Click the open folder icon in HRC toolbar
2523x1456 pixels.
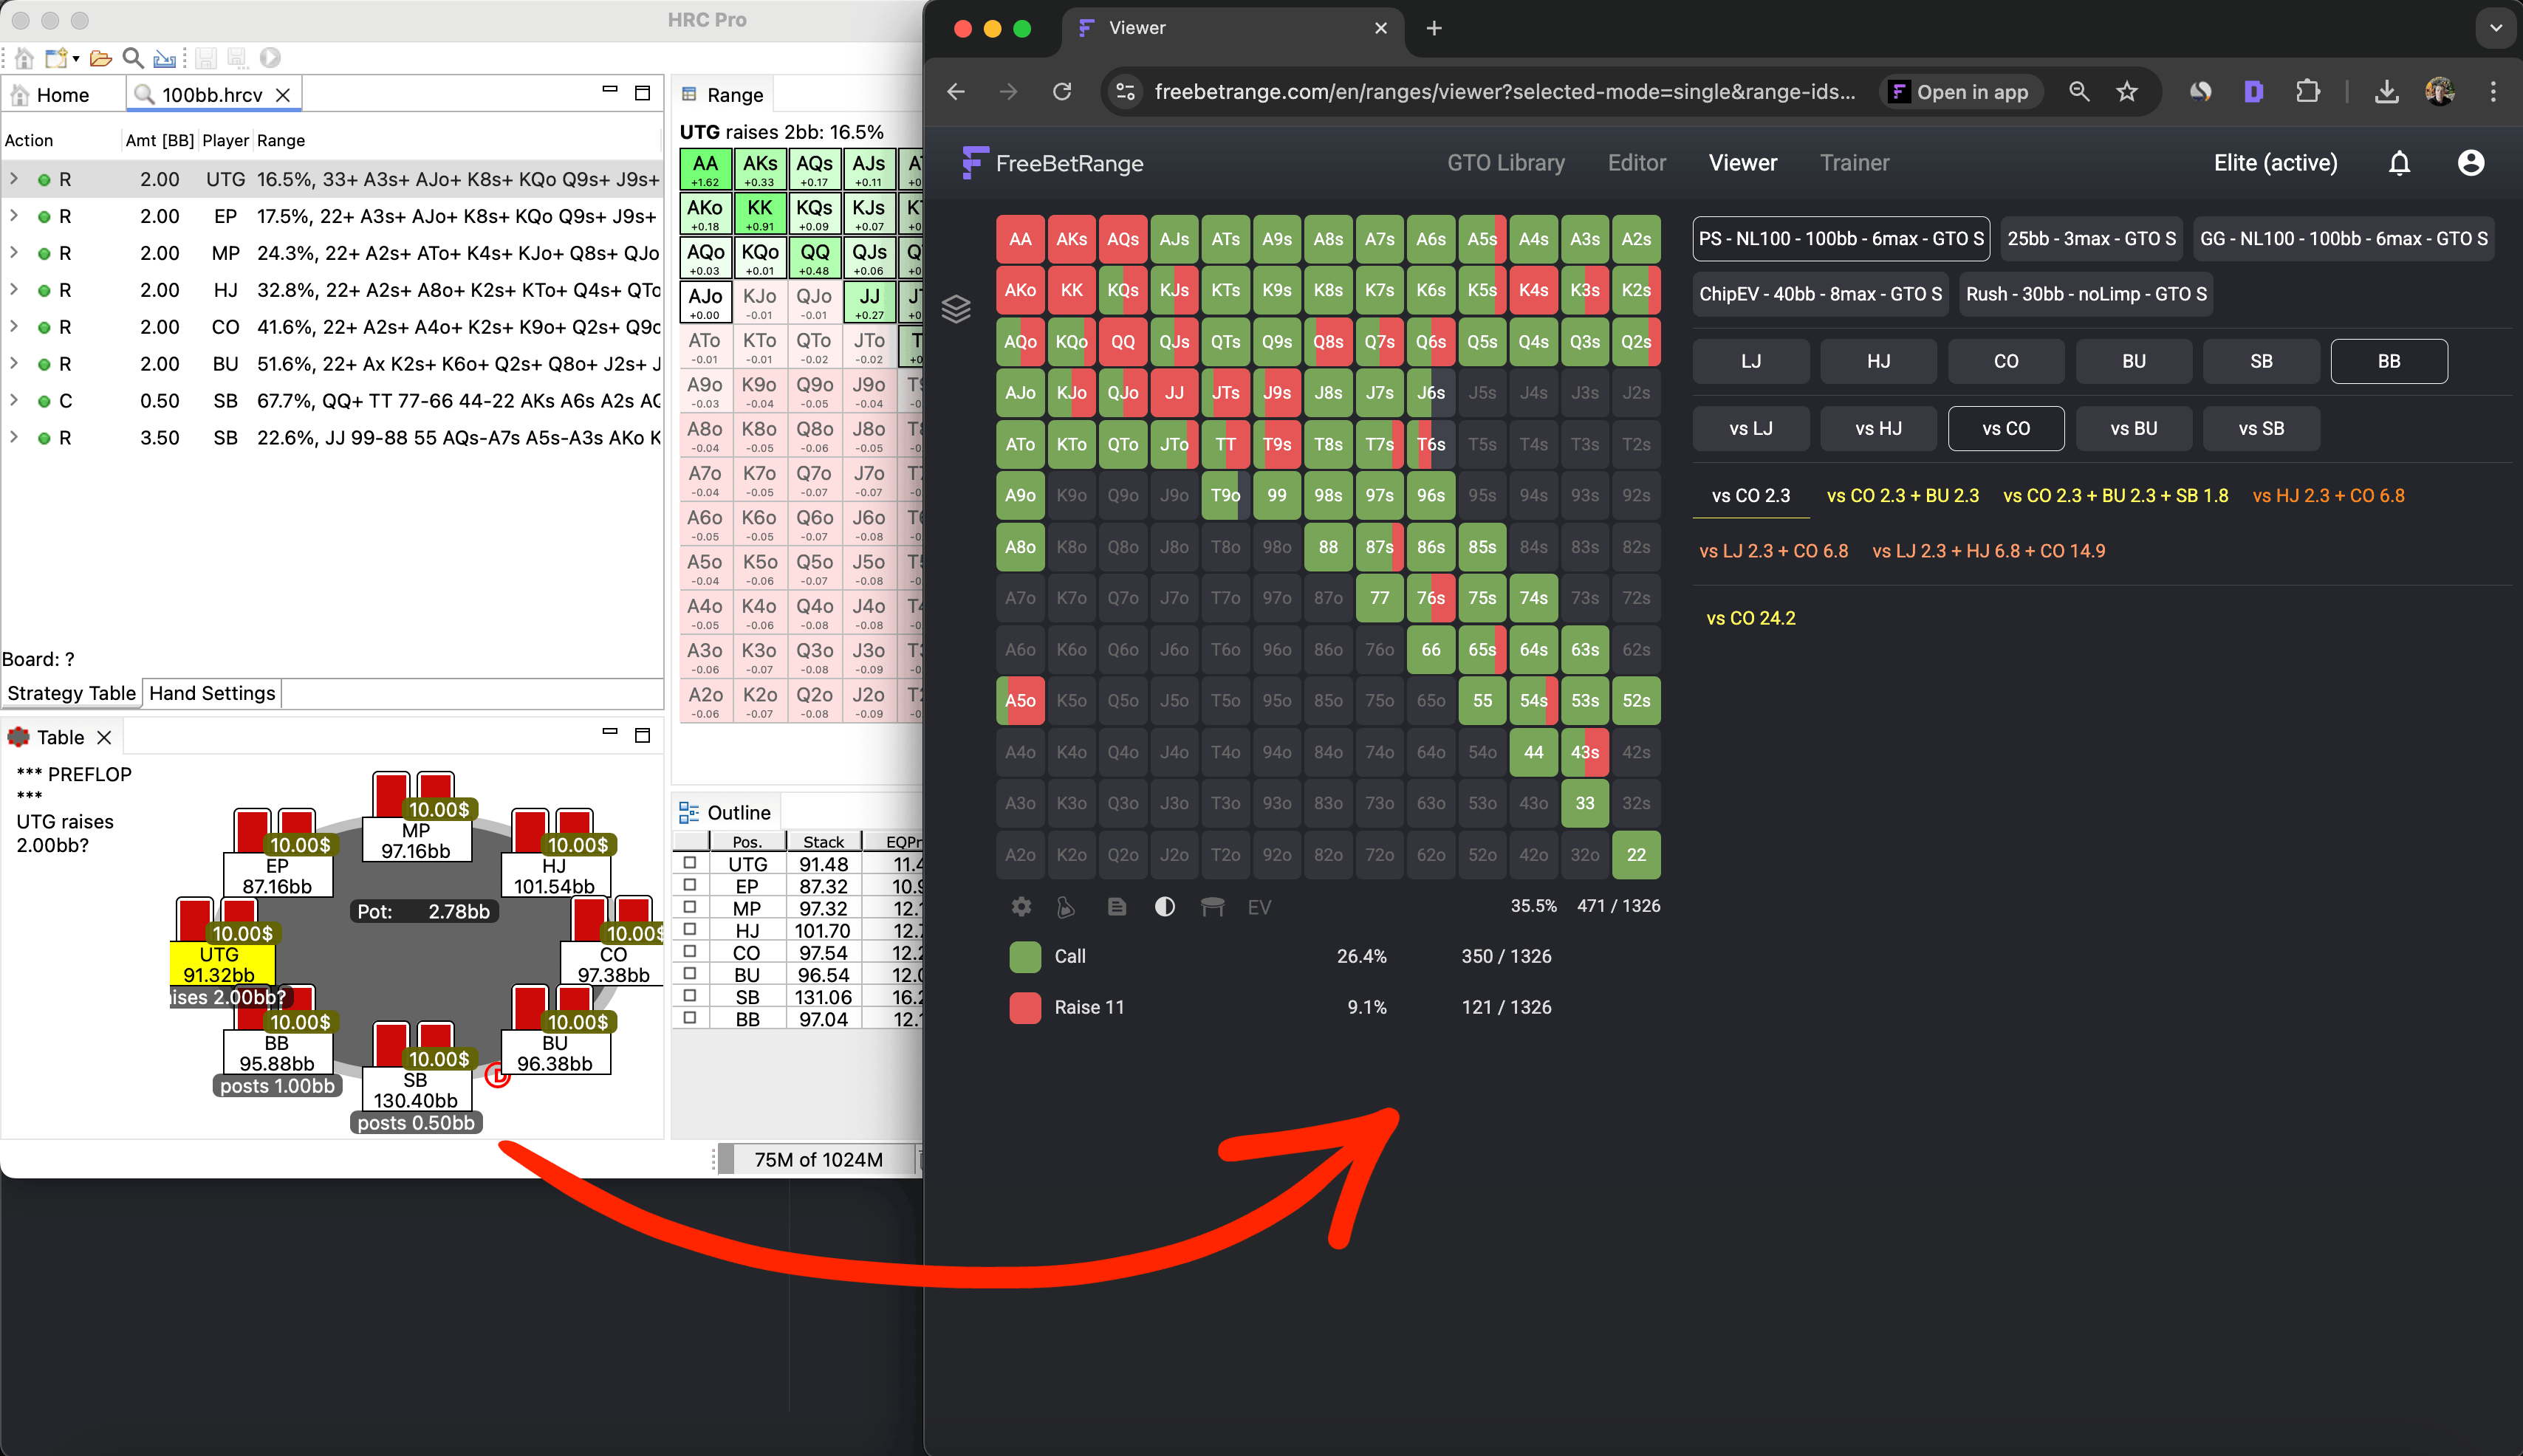[x=100, y=58]
